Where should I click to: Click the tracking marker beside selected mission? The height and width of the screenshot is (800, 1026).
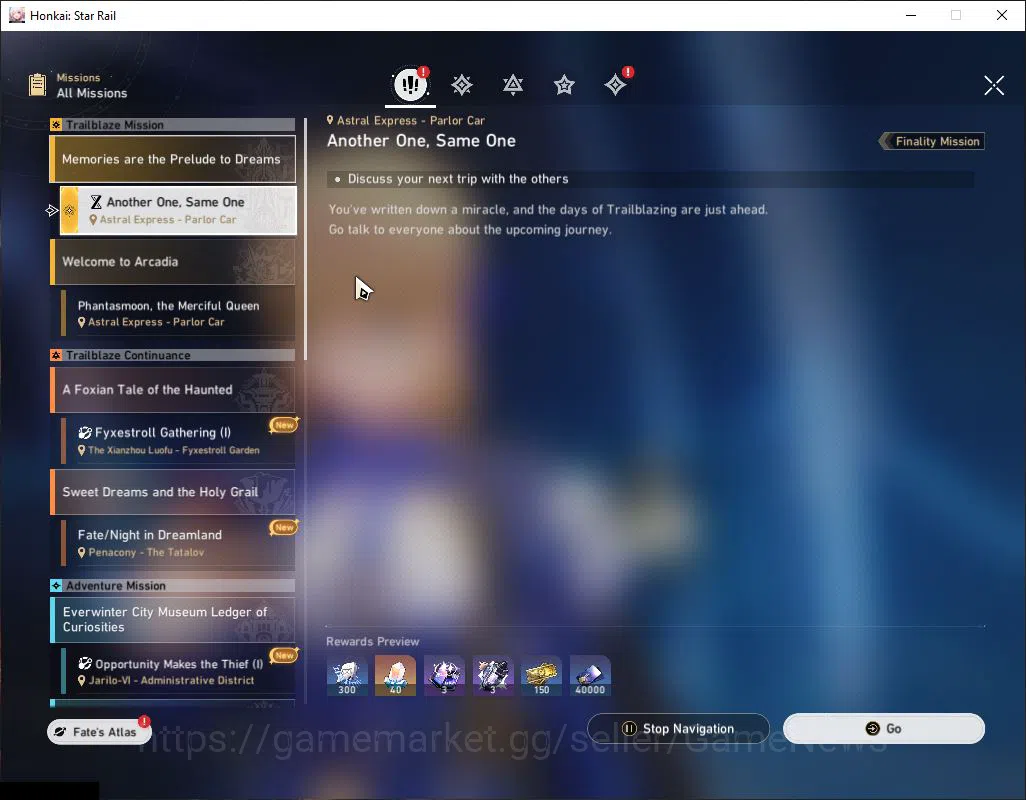52,211
